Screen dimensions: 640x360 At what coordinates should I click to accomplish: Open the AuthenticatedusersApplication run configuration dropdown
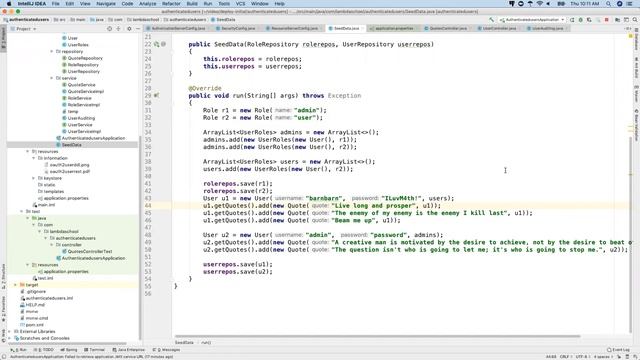click(532, 20)
